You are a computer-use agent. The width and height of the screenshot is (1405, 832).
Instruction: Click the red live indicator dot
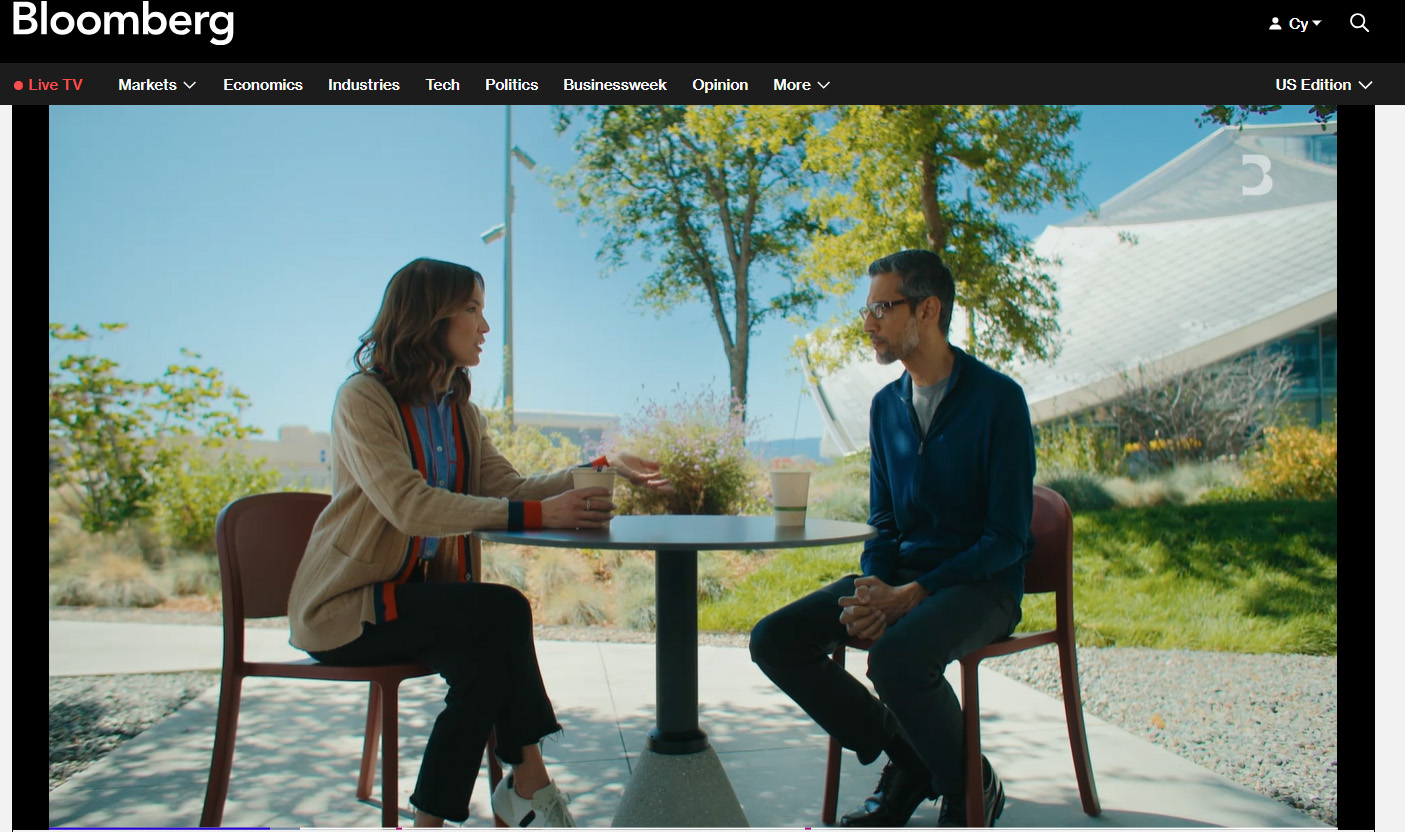(18, 86)
